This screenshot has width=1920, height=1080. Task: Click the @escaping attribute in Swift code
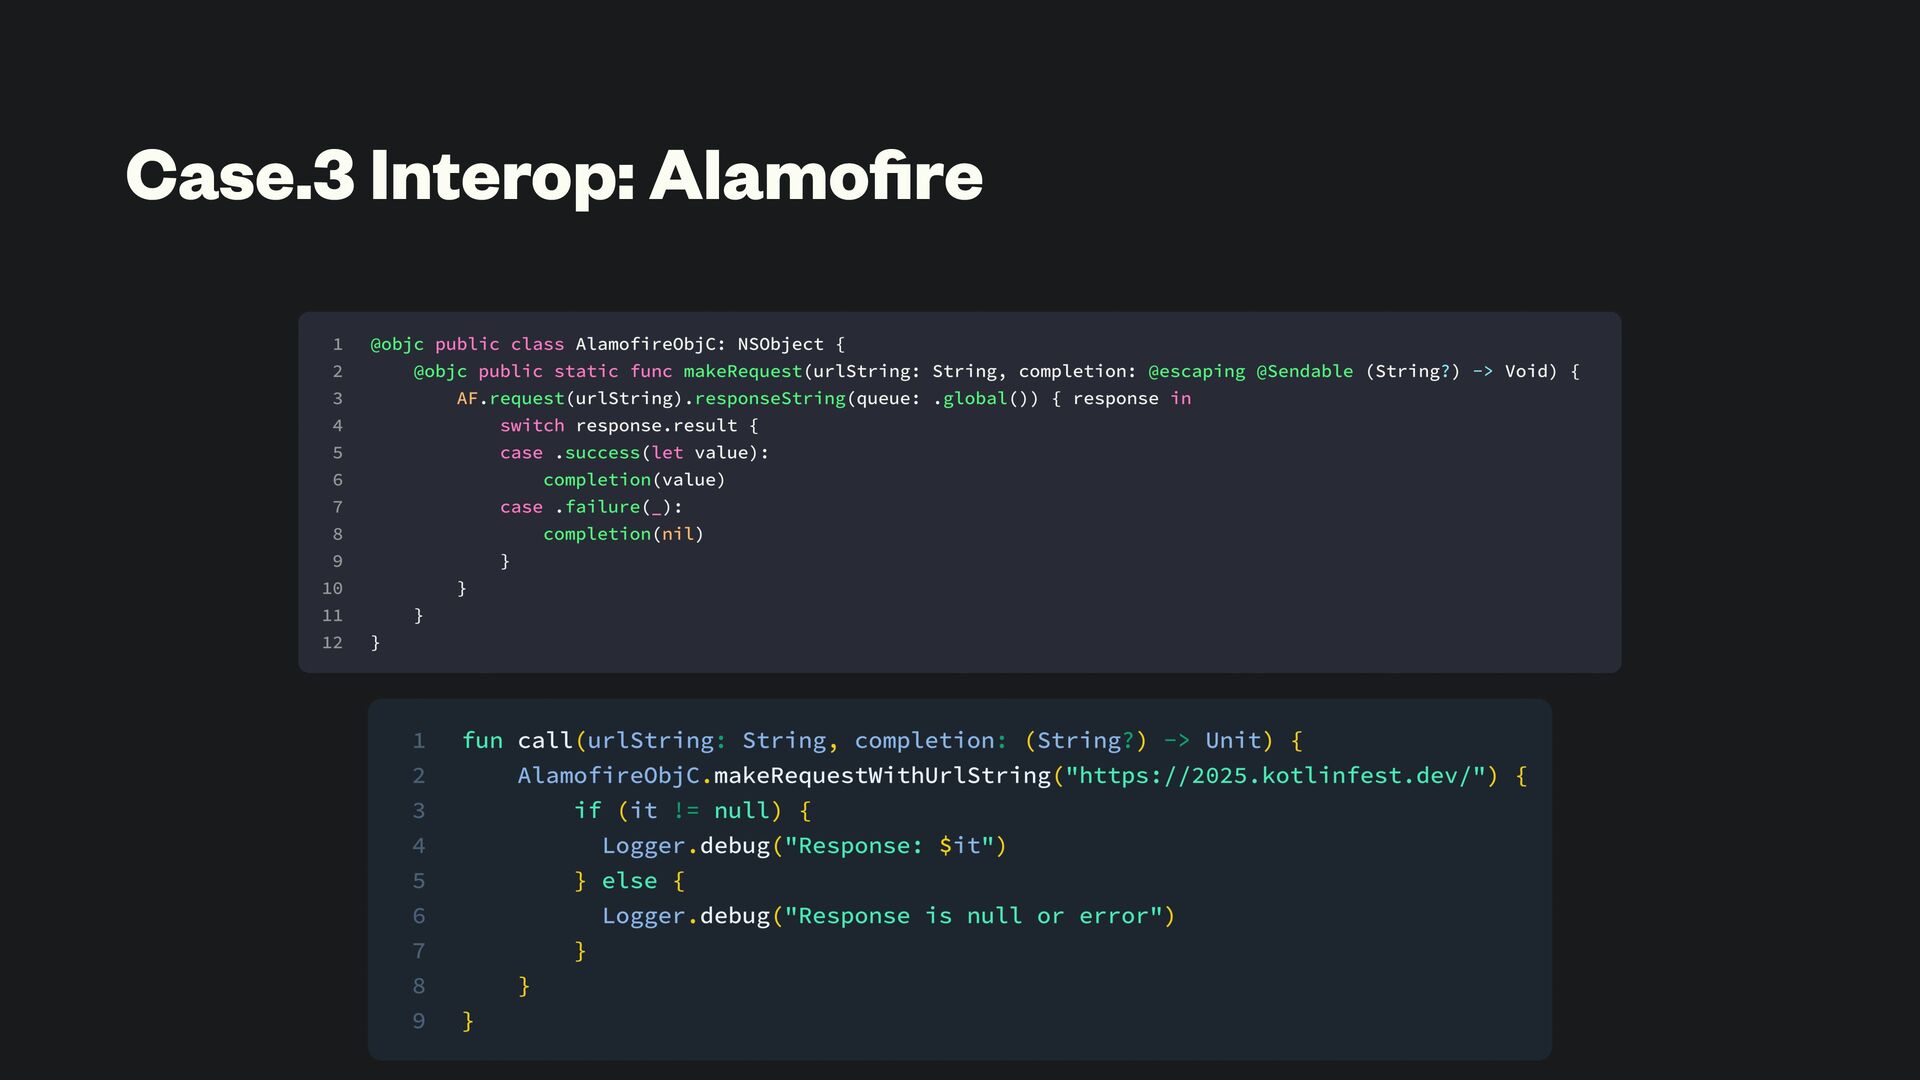coord(1196,371)
